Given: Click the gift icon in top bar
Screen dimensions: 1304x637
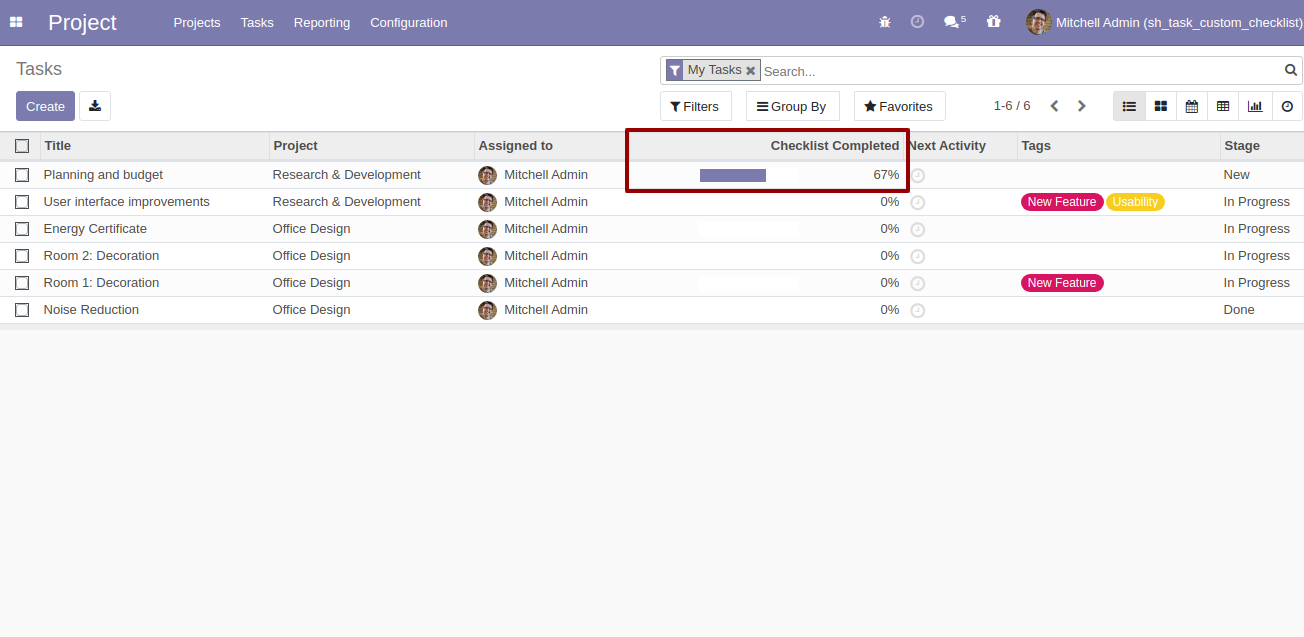Looking at the screenshot, I should (993, 22).
